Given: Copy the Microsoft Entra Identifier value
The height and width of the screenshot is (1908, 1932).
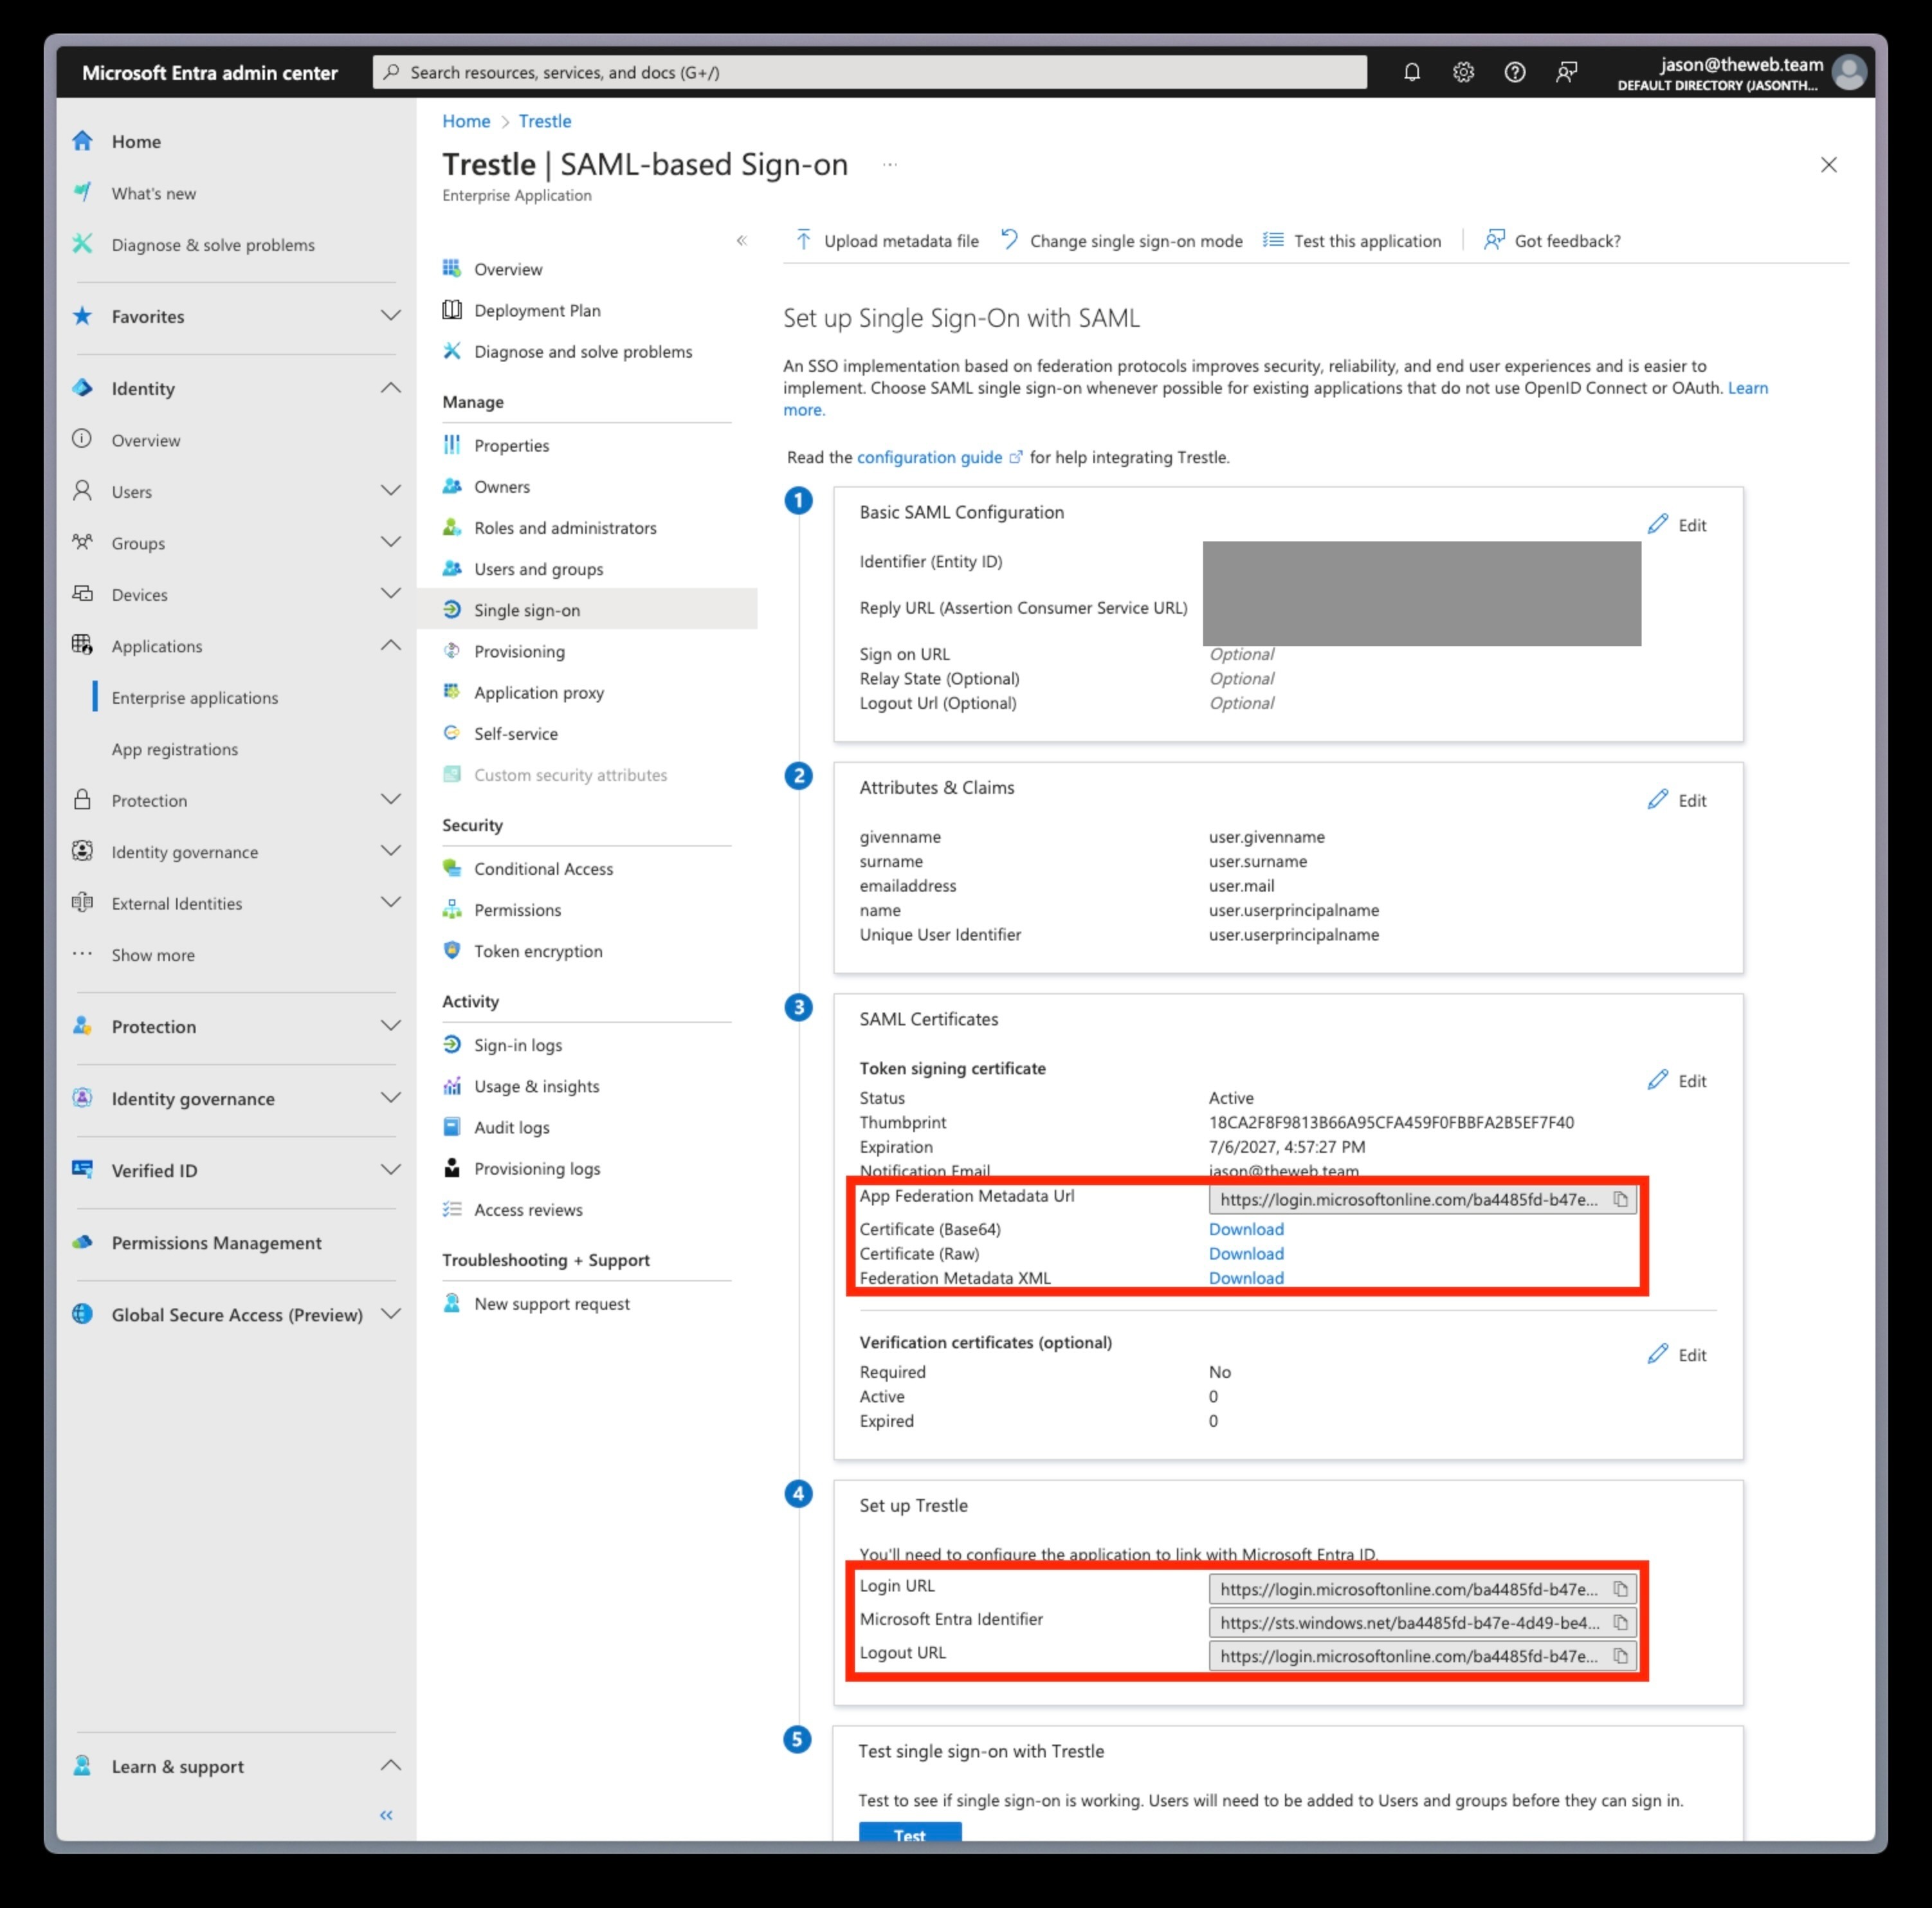Looking at the screenshot, I should pyautogui.click(x=1620, y=1622).
